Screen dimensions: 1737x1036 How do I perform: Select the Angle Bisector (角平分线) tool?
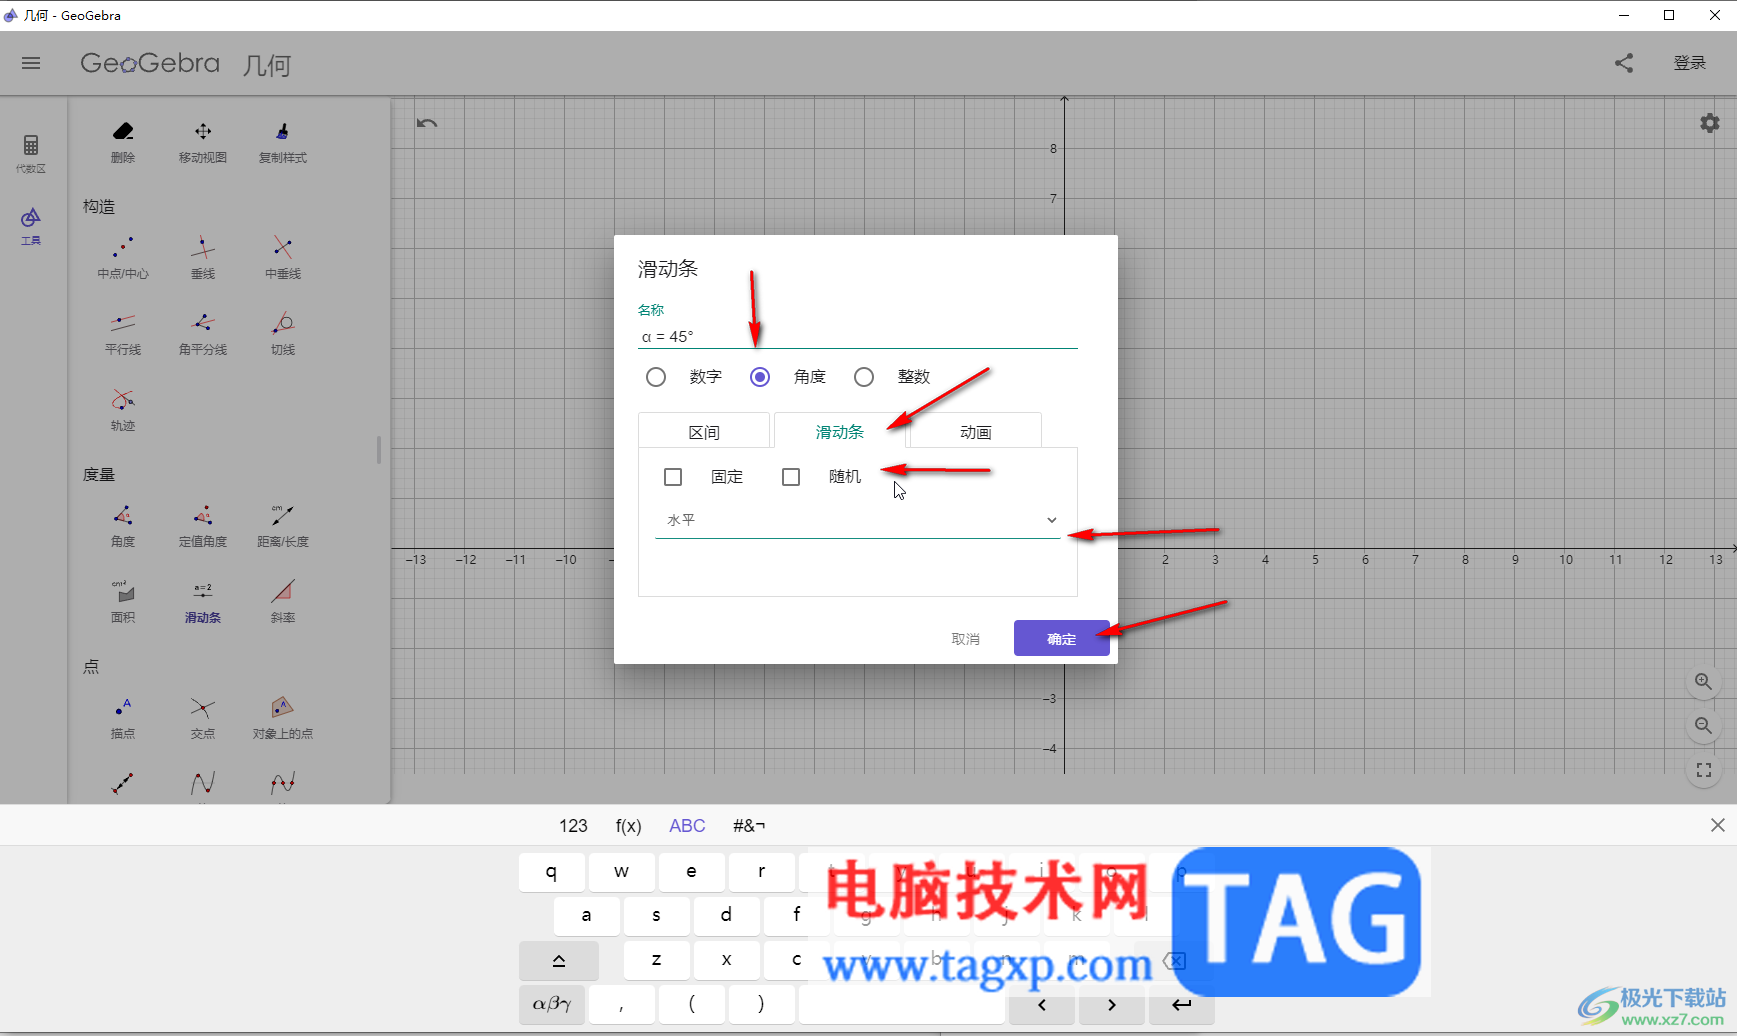pyautogui.click(x=203, y=334)
